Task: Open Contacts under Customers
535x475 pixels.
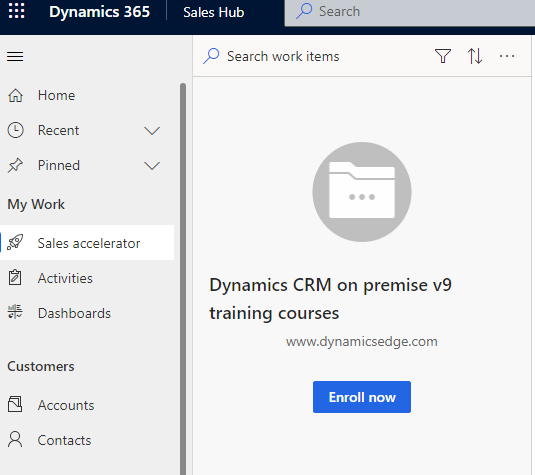Action: [87, 440]
